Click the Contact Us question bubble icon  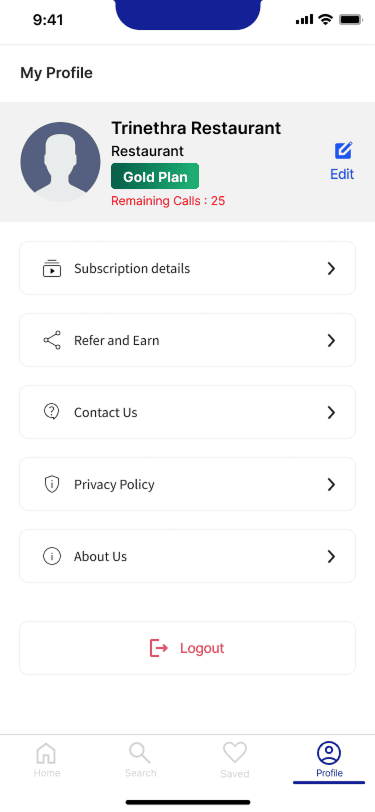[52, 412]
